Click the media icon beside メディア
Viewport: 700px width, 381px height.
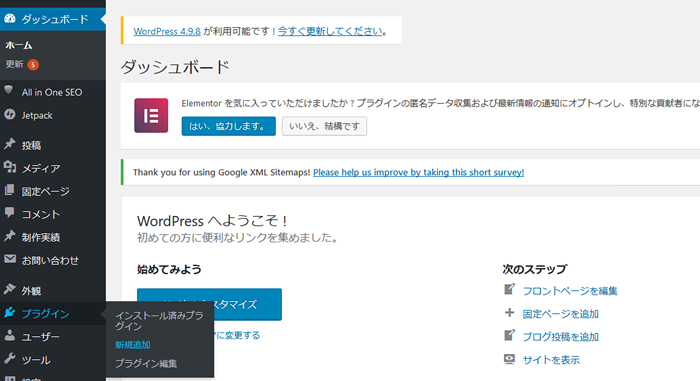tap(10, 167)
